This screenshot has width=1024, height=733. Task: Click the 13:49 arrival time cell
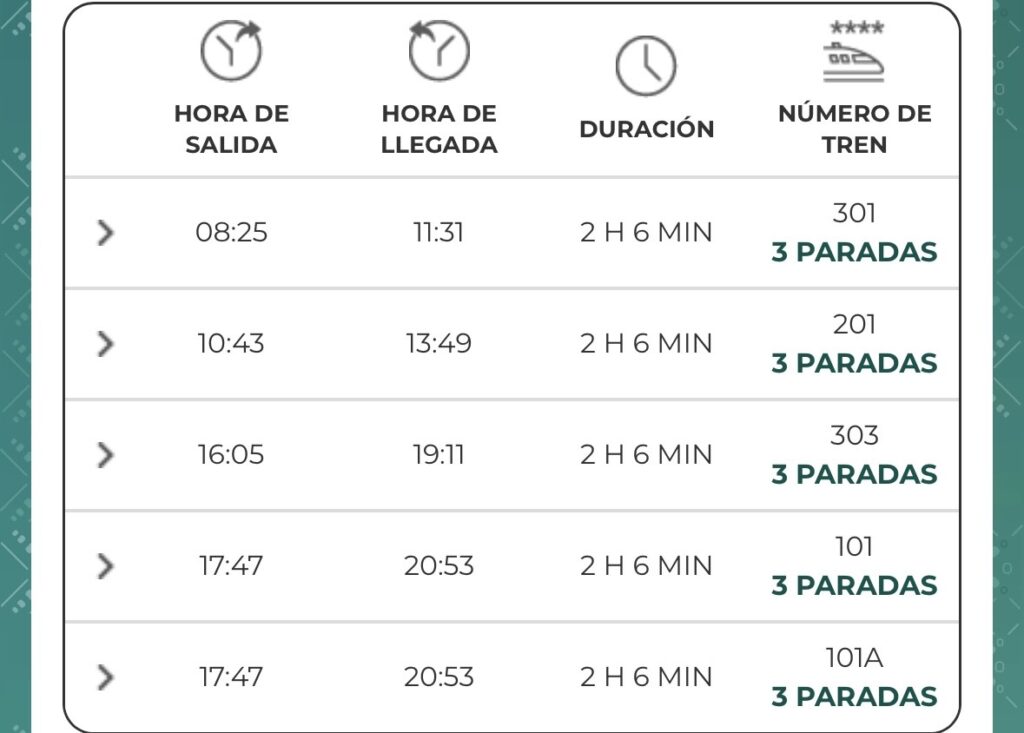click(x=439, y=344)
